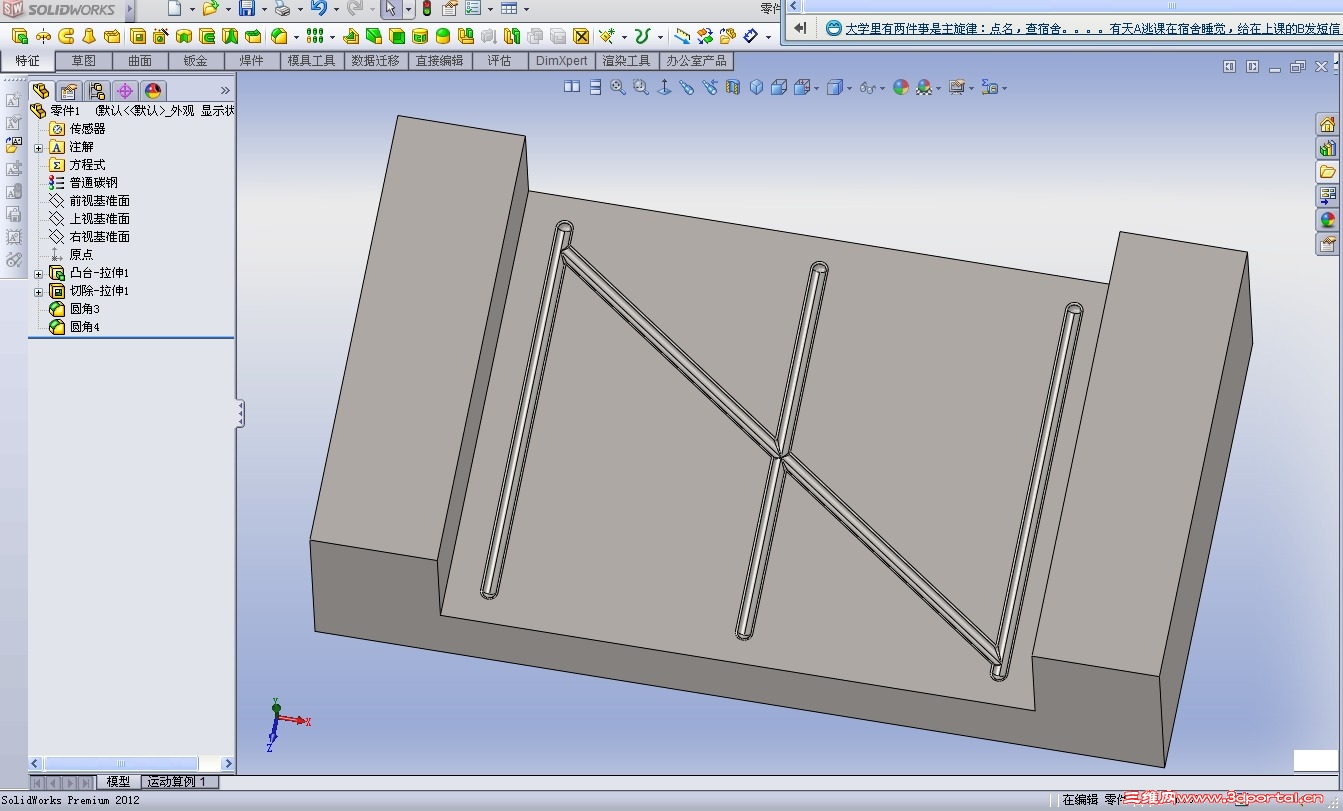Open the Options icon in top toolbar
This screenshot has height=811, width=1343.
click(x=473, y=9)
